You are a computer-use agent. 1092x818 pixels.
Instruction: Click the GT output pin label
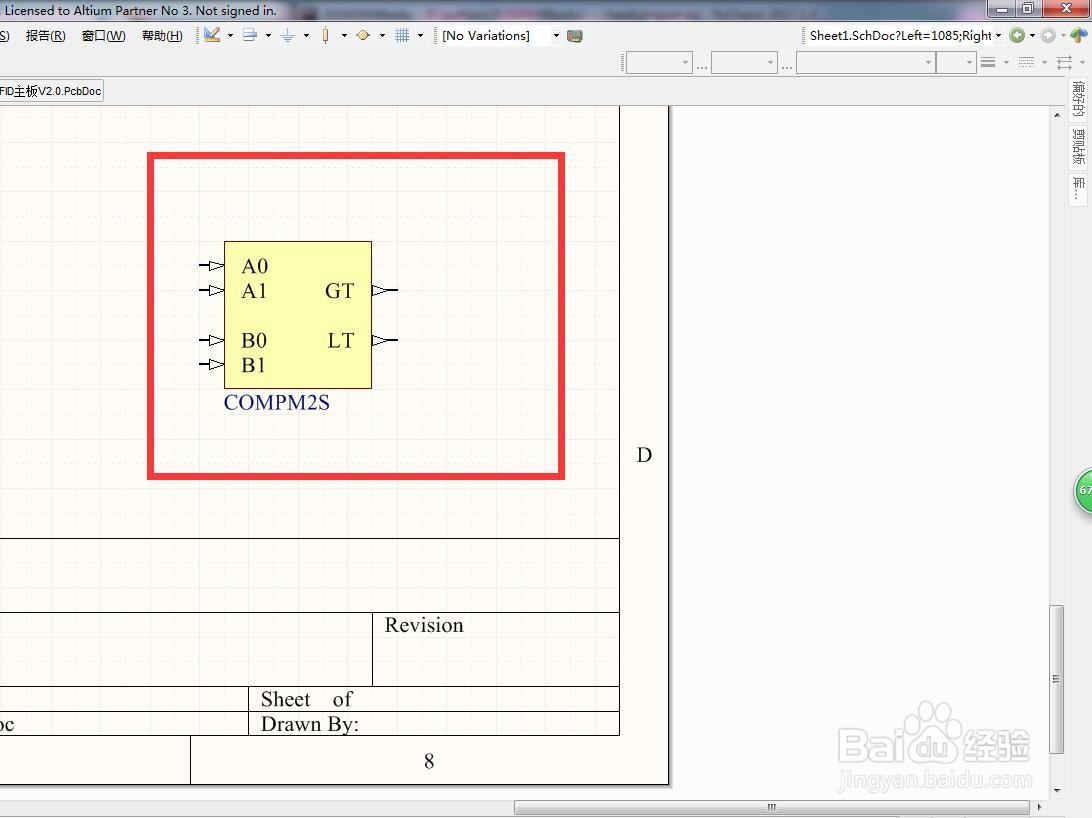click(x=340, y=291)
